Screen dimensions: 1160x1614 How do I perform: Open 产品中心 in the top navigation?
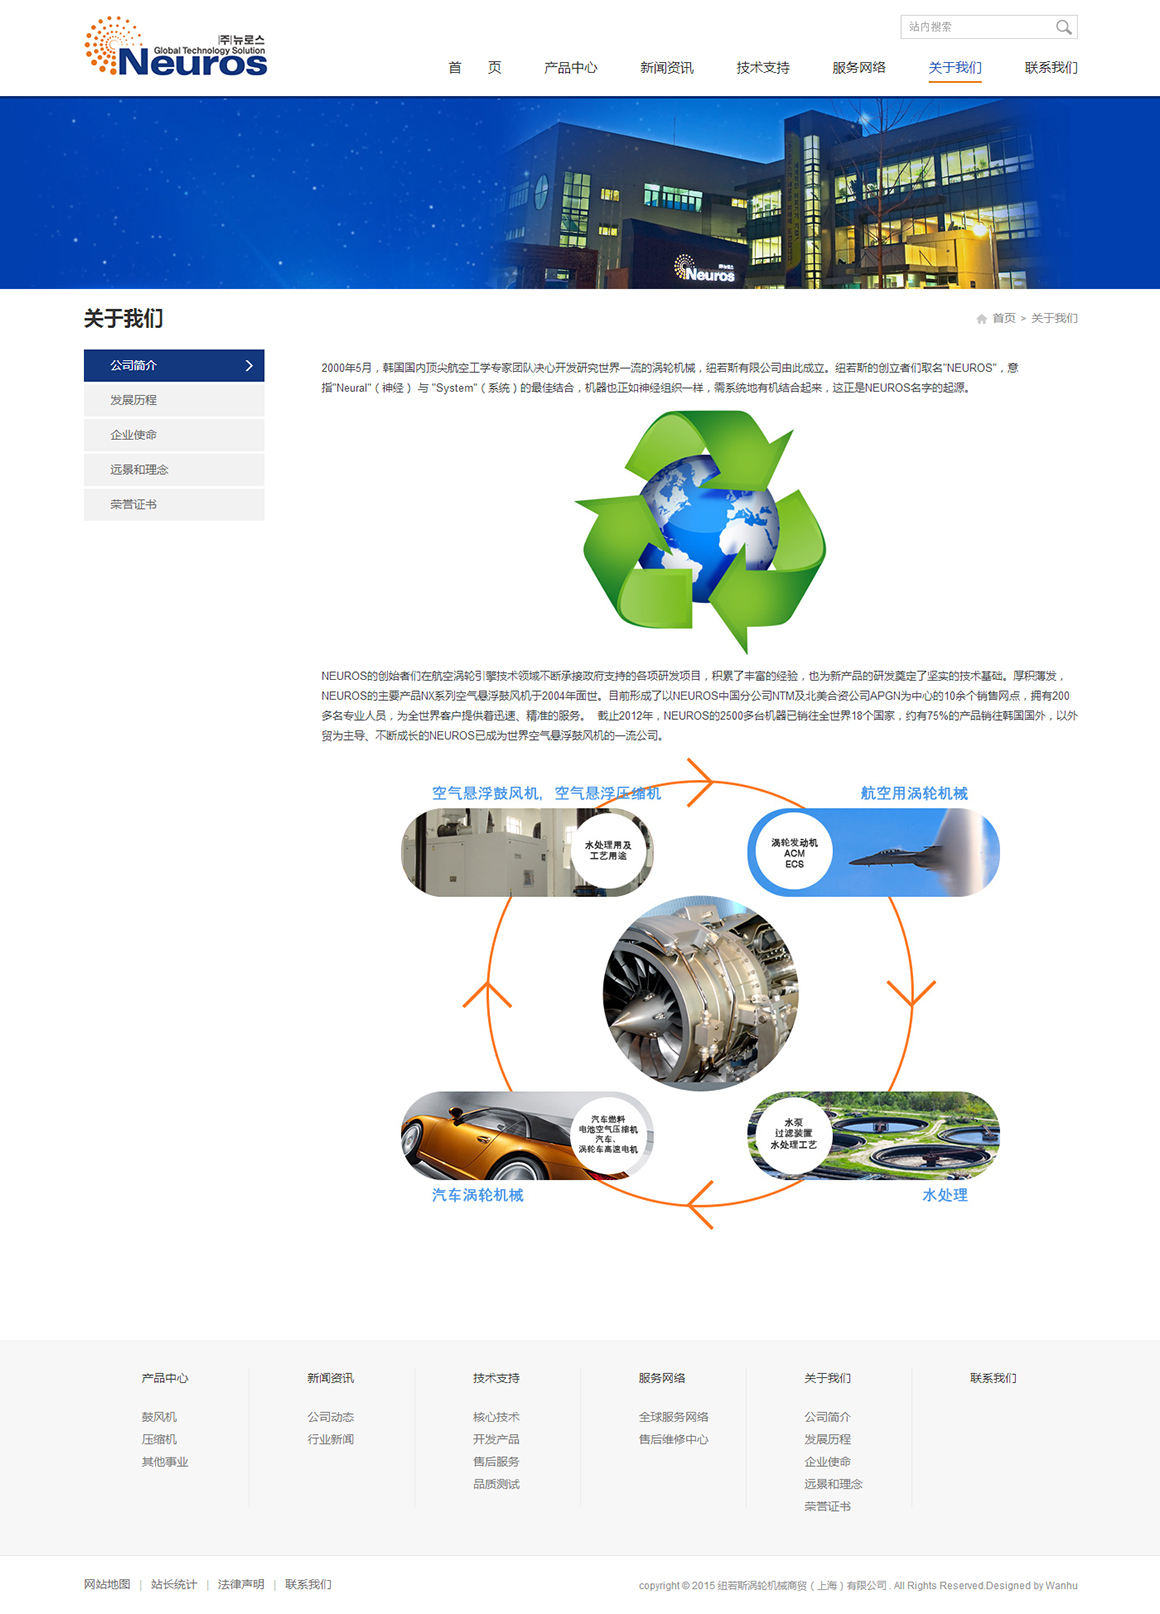click(x=571, y=68)
